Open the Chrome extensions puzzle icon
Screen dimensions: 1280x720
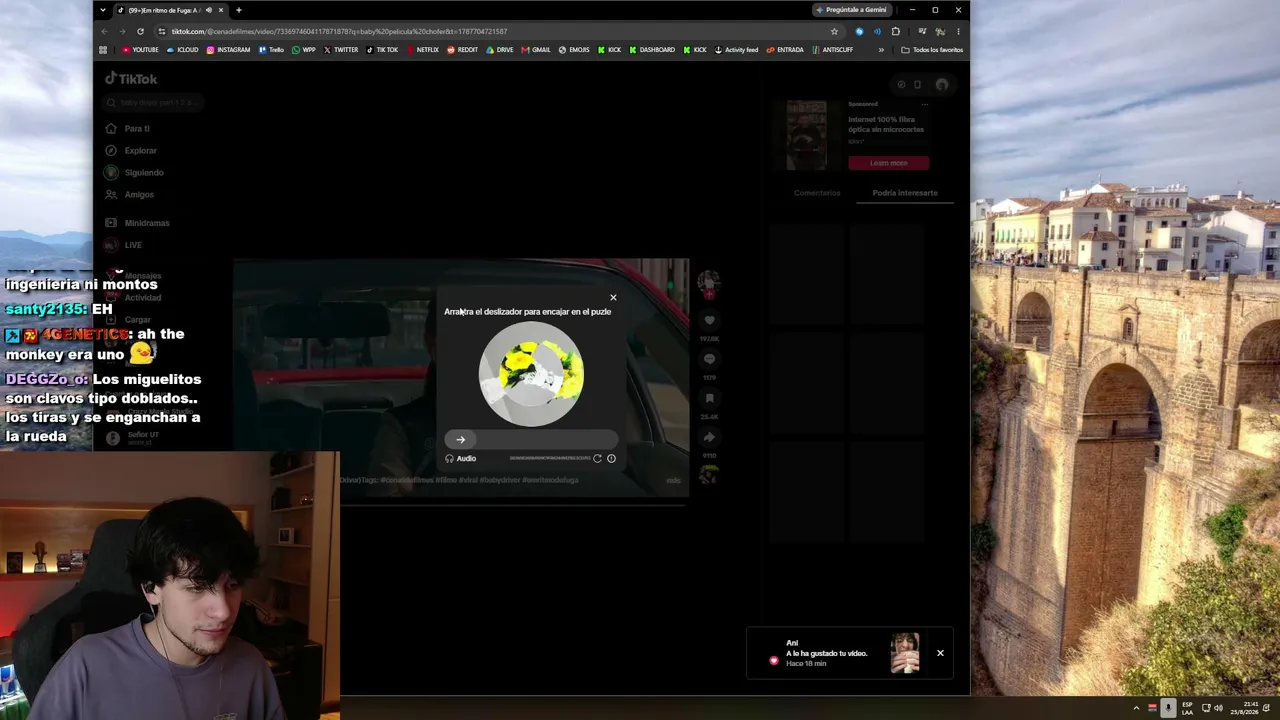pos(896,31)
